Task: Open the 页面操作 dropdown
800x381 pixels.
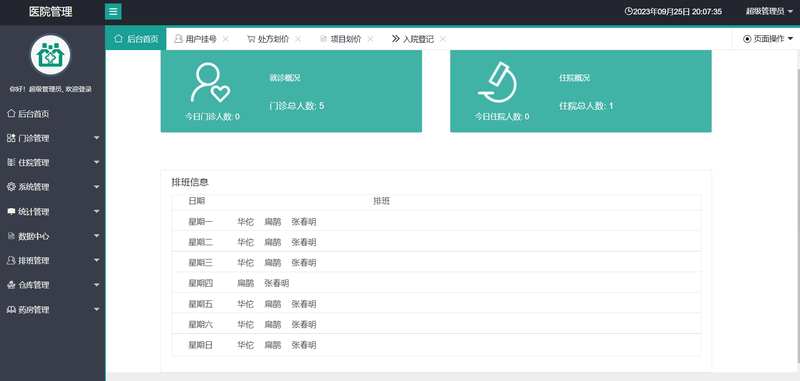Action: click(x=768, y=39)
